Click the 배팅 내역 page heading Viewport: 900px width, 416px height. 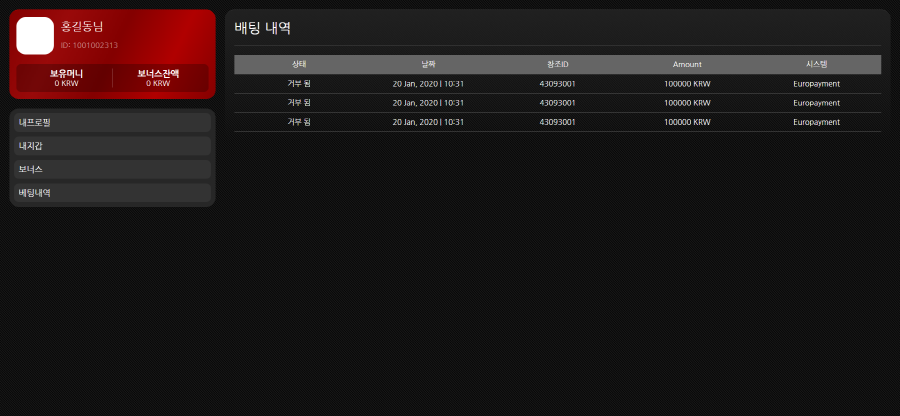tap(263, 28)
